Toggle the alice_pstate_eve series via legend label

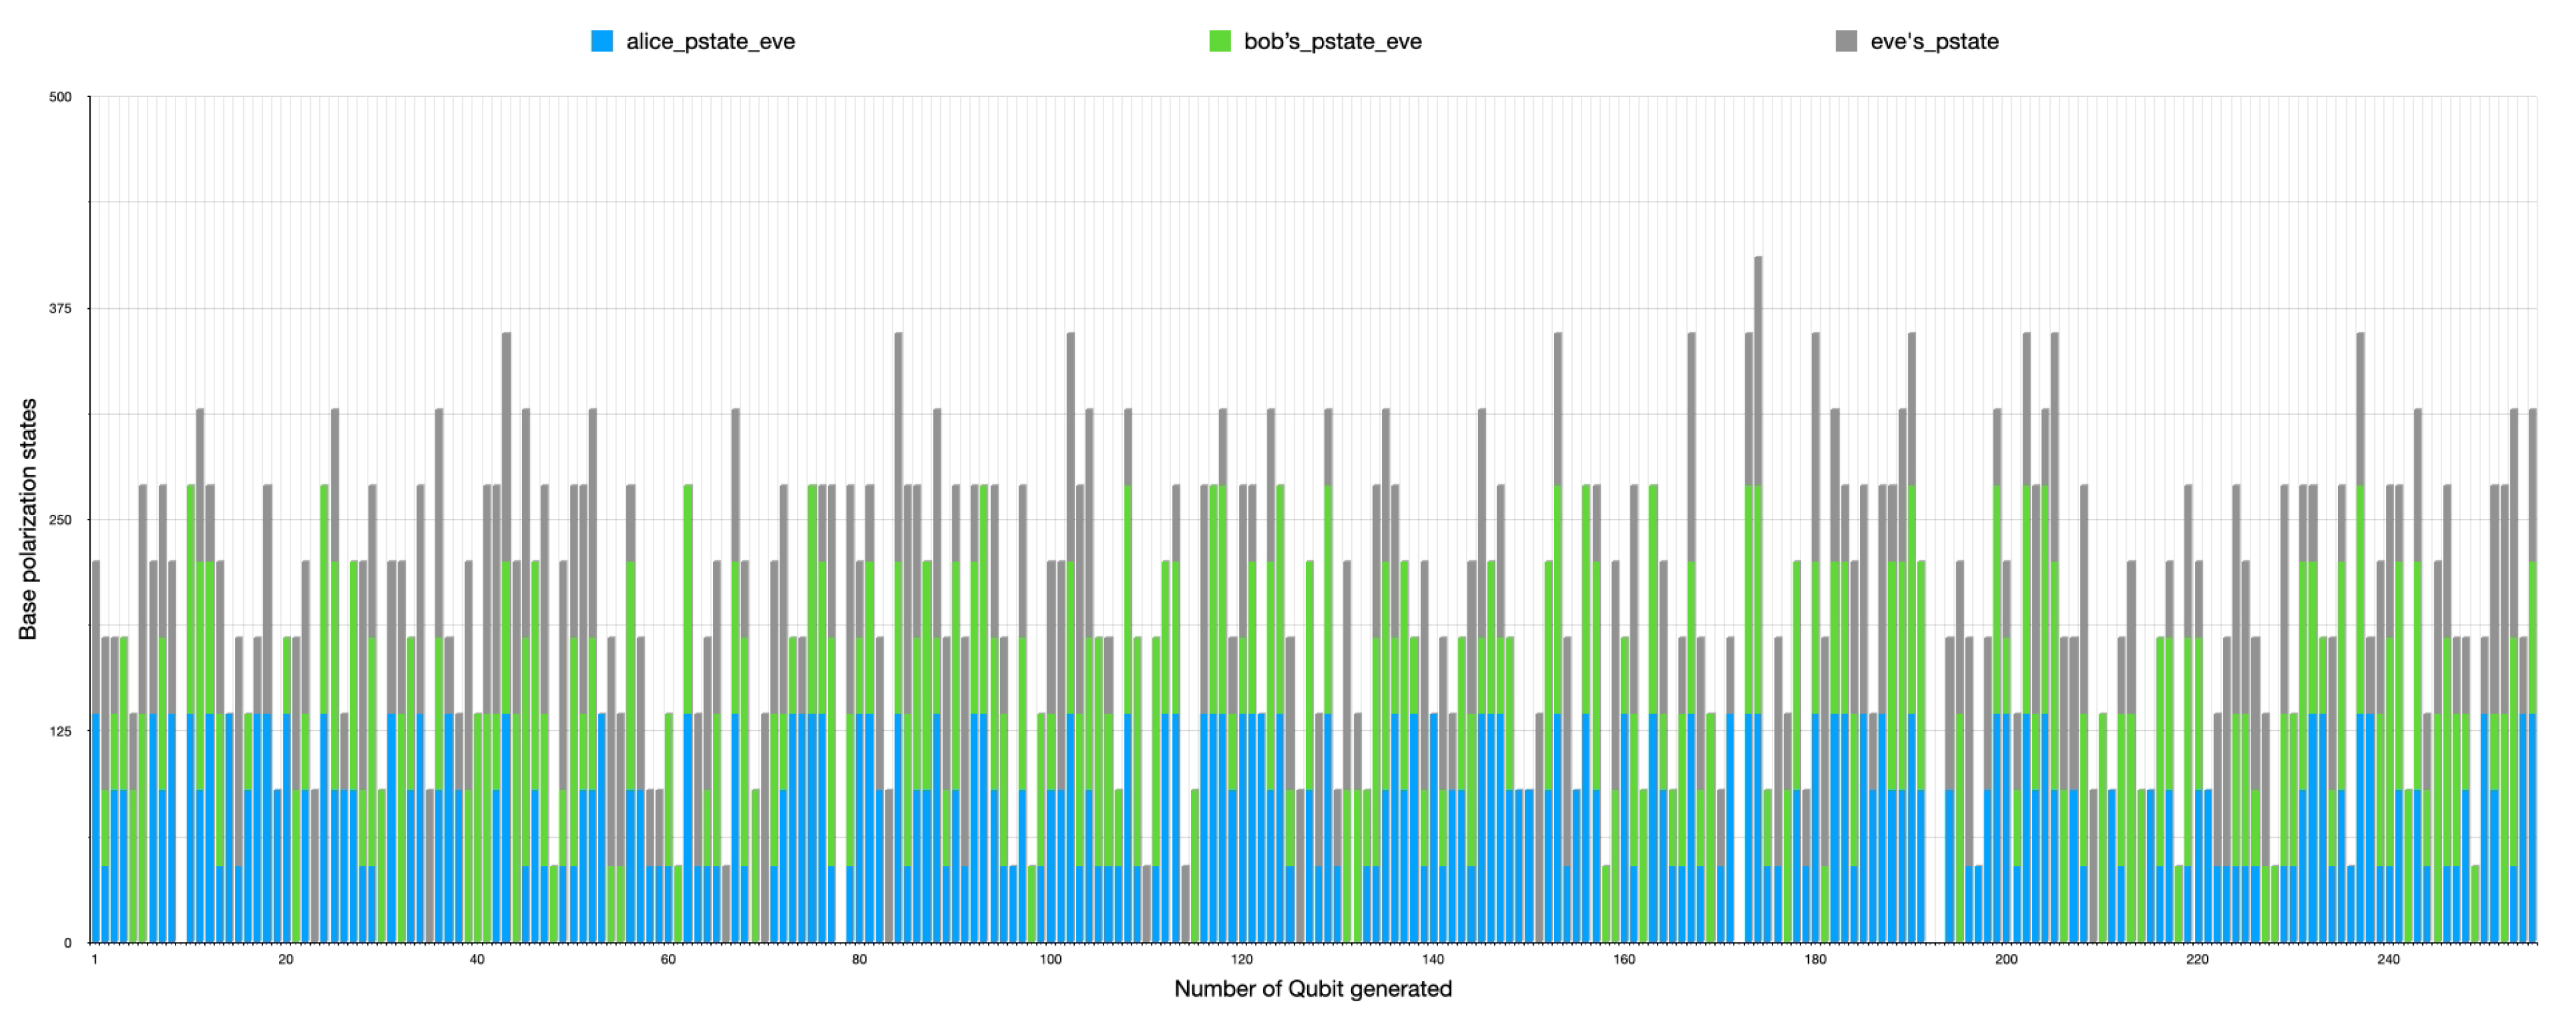click(x=710, y=41)
